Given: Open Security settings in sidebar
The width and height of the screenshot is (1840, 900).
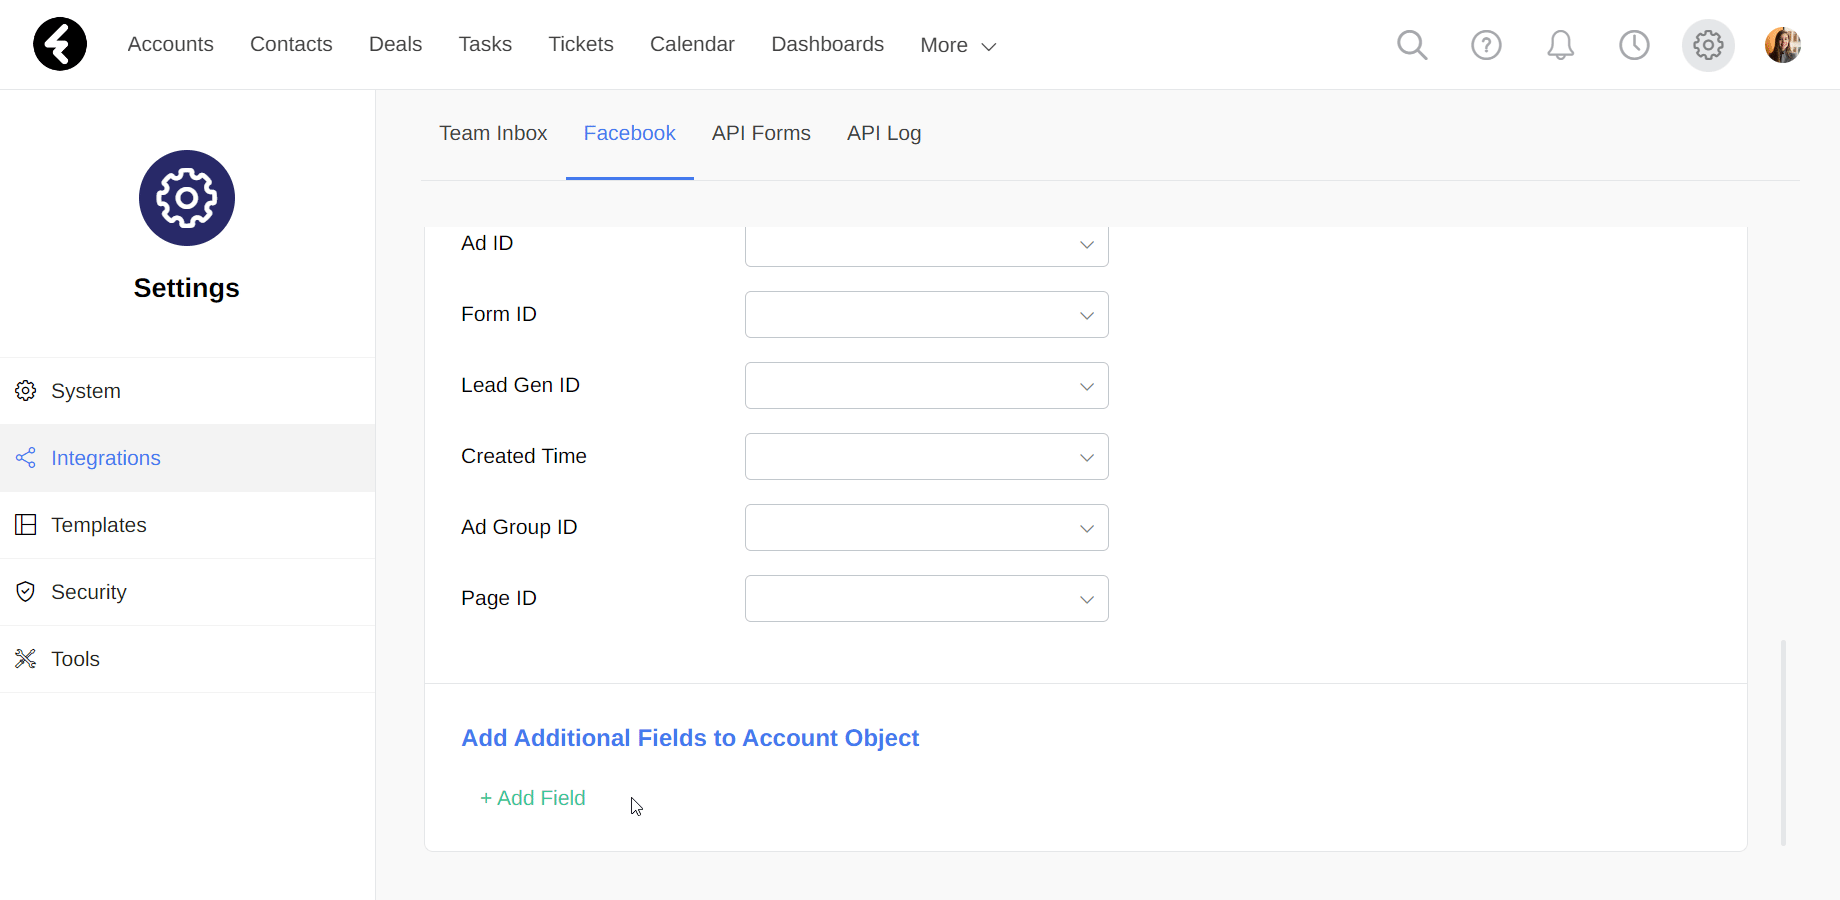Looking at the screenshot, I should (187, 592).
